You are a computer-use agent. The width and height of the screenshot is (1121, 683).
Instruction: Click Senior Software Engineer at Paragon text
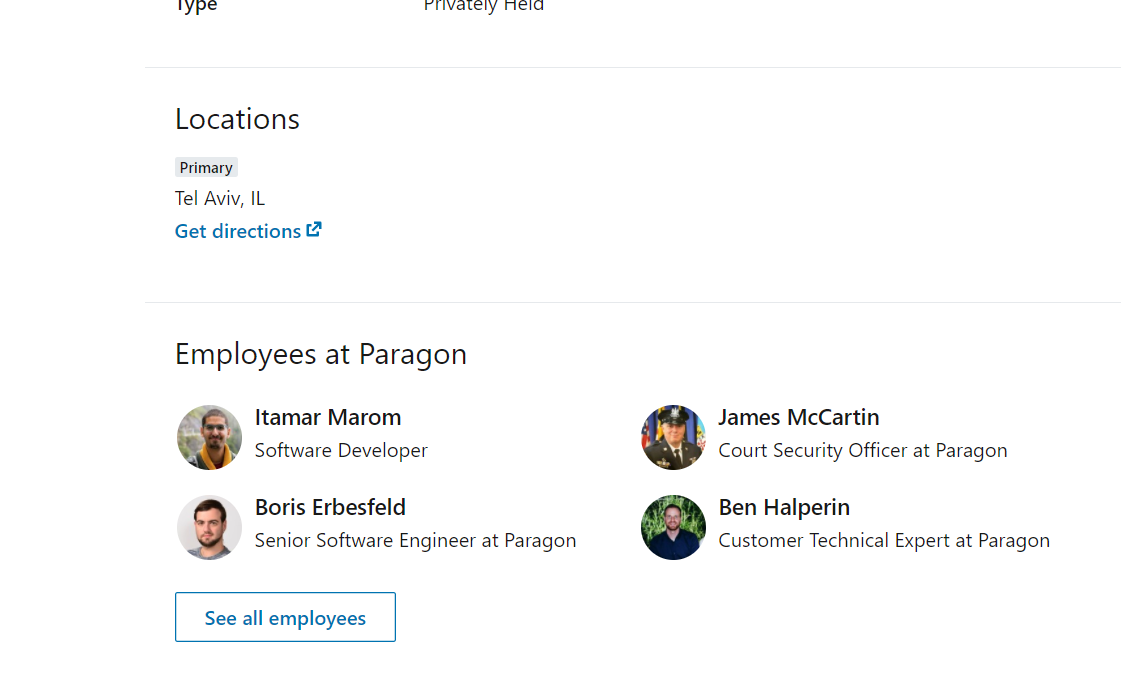(x=415, y=541)
